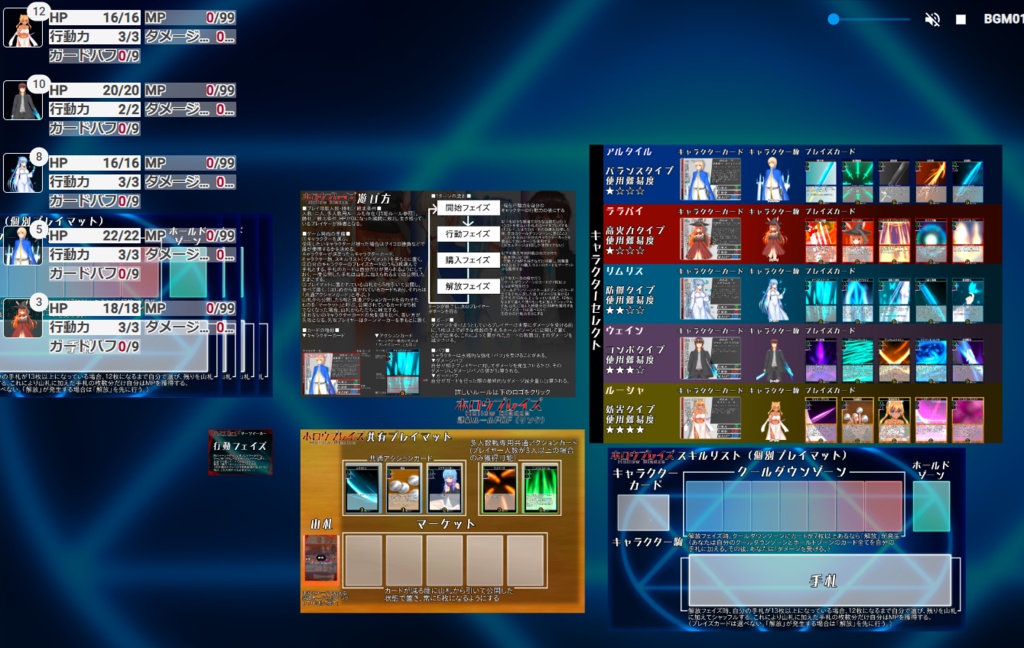The image size is (1024, 648).
Task: Select the ララバイ character card
Action: click(x=711, y=239)
